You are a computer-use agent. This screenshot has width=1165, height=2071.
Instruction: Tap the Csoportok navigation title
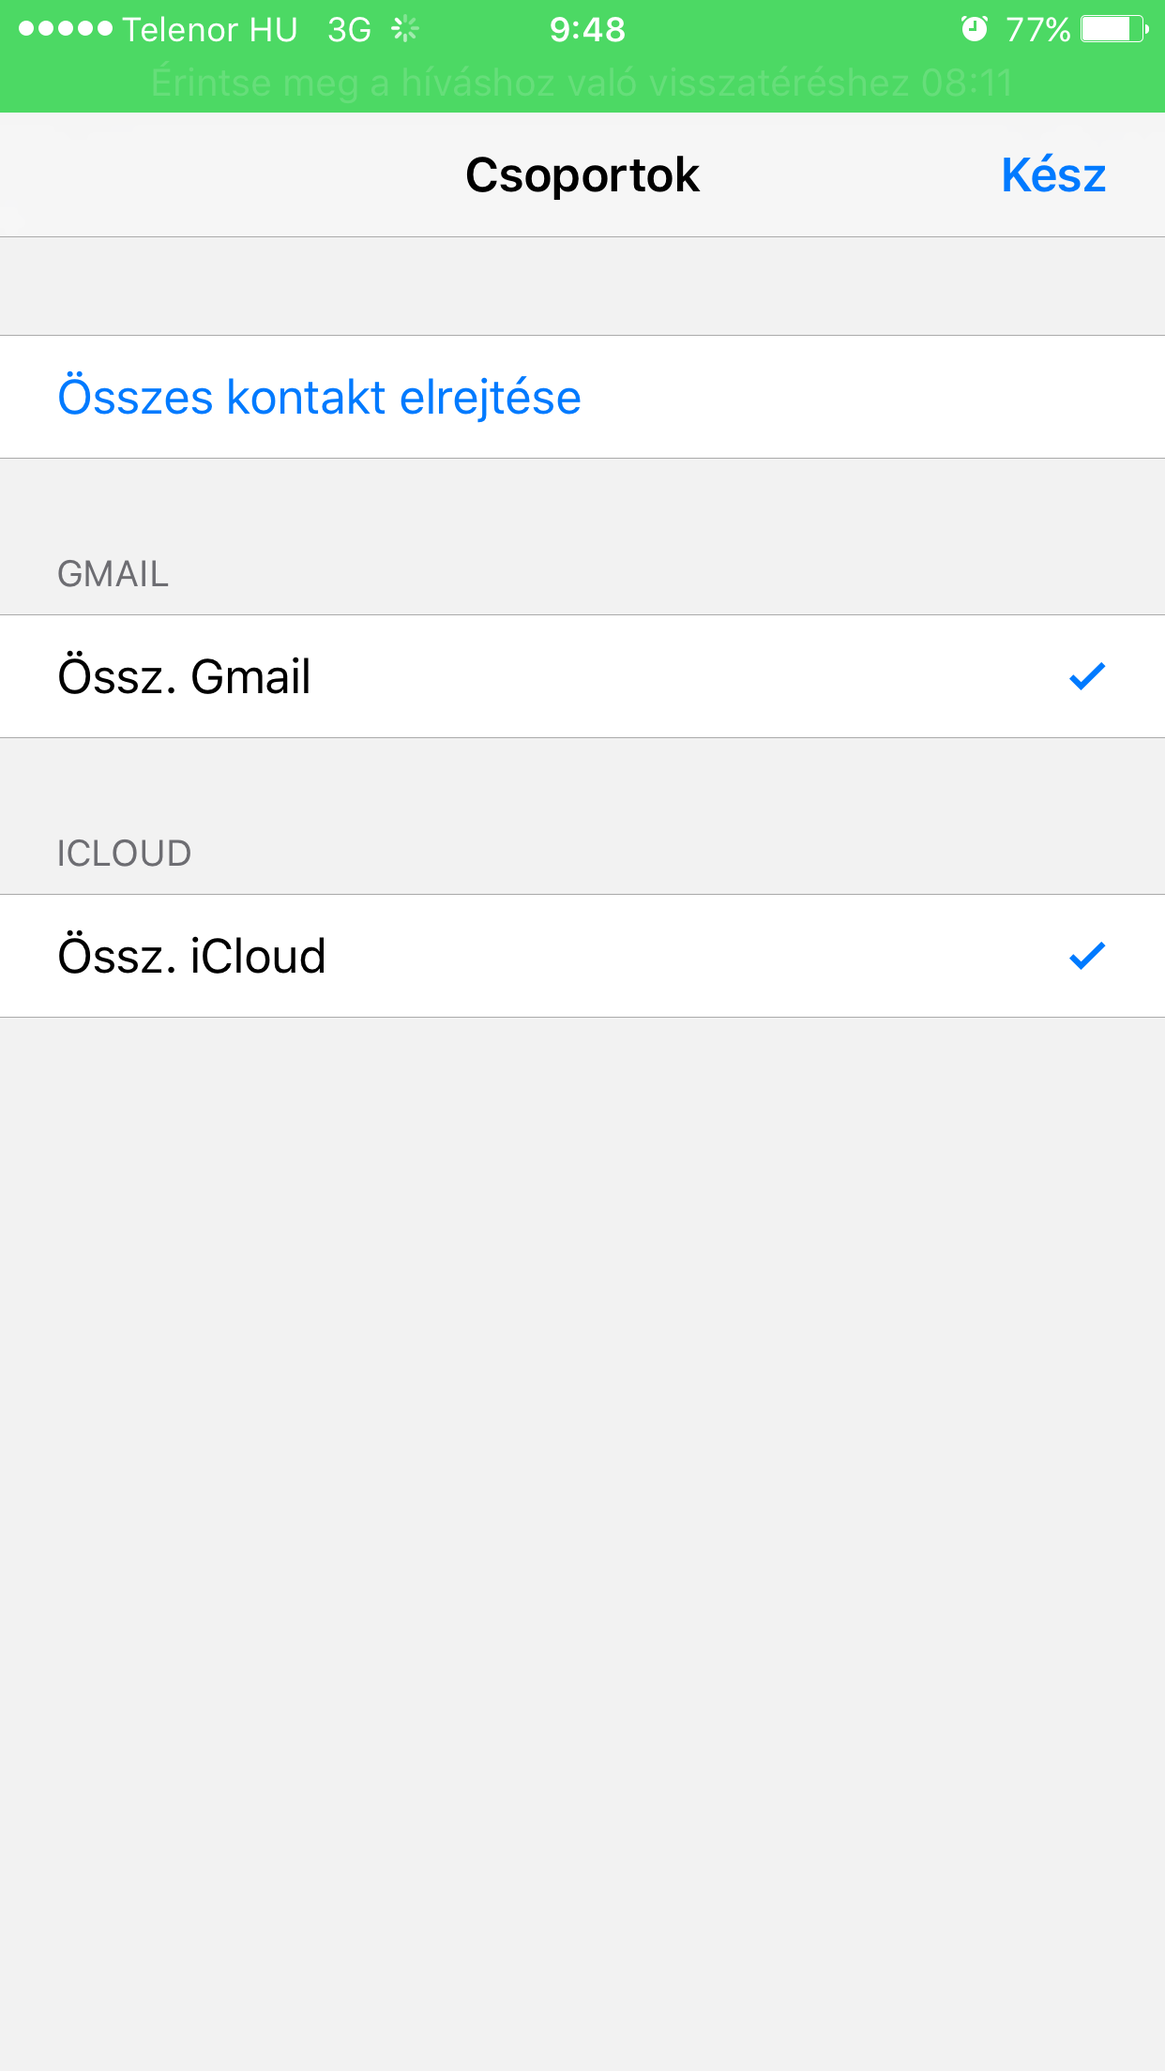[582, 175]
